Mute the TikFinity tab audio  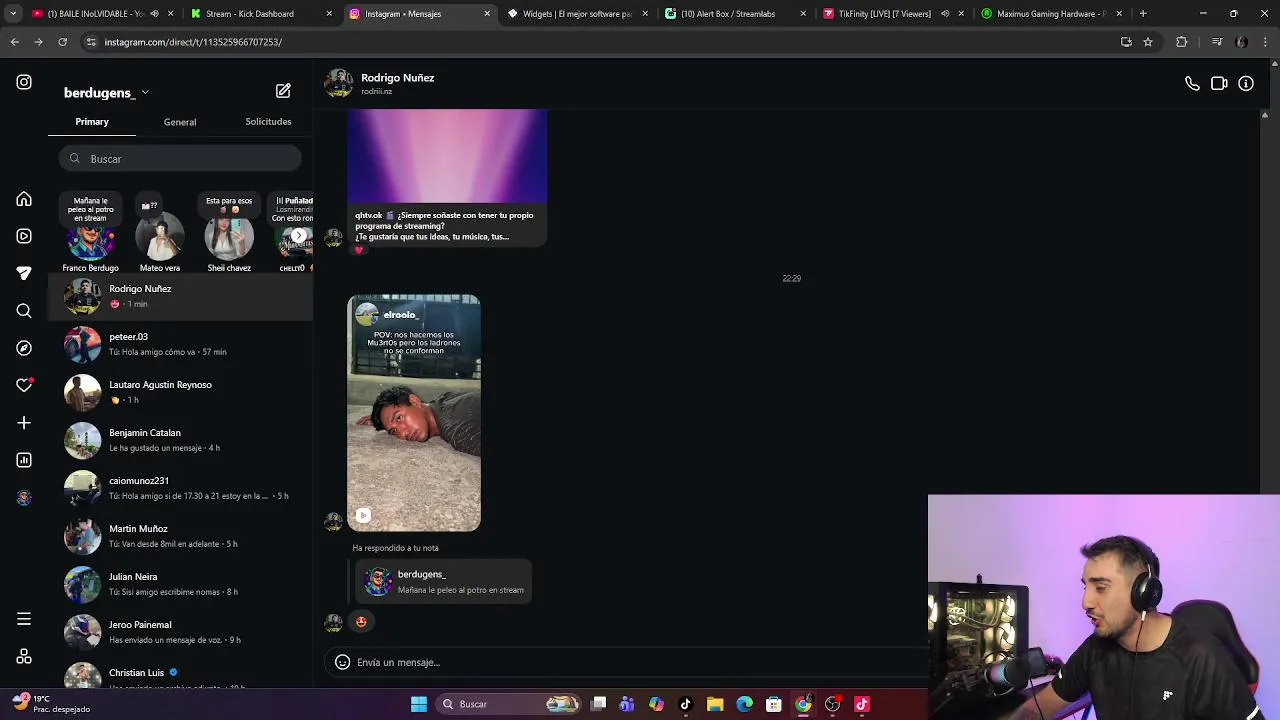pyautogui.click(x=944, y=14)
